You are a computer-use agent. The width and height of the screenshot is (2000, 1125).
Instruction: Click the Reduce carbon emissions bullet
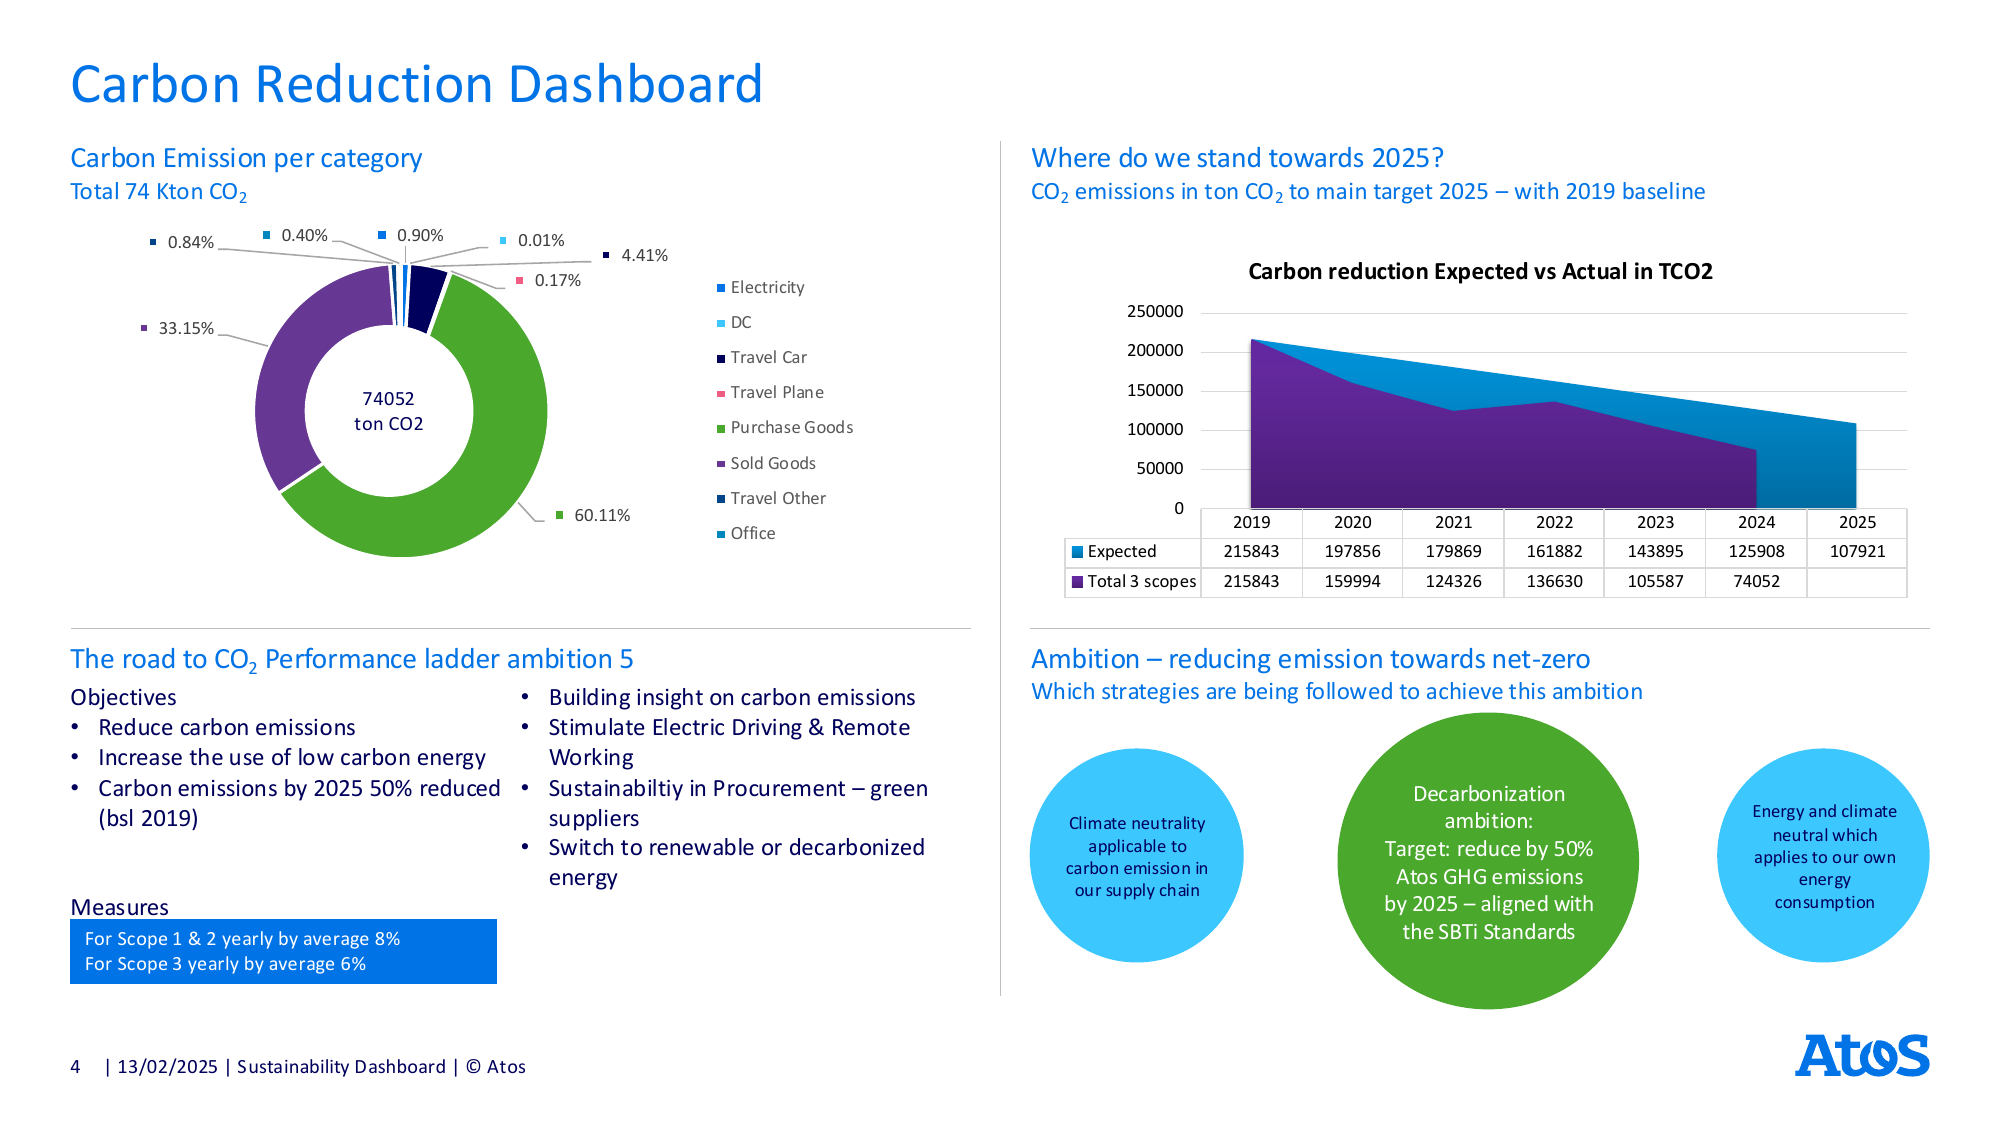point(226,728)
